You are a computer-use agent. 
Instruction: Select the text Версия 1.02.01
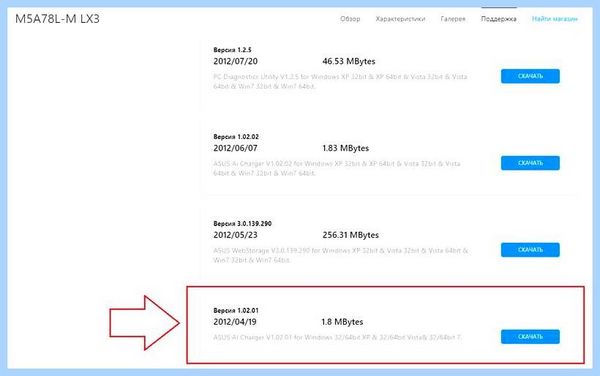[236, 310]
